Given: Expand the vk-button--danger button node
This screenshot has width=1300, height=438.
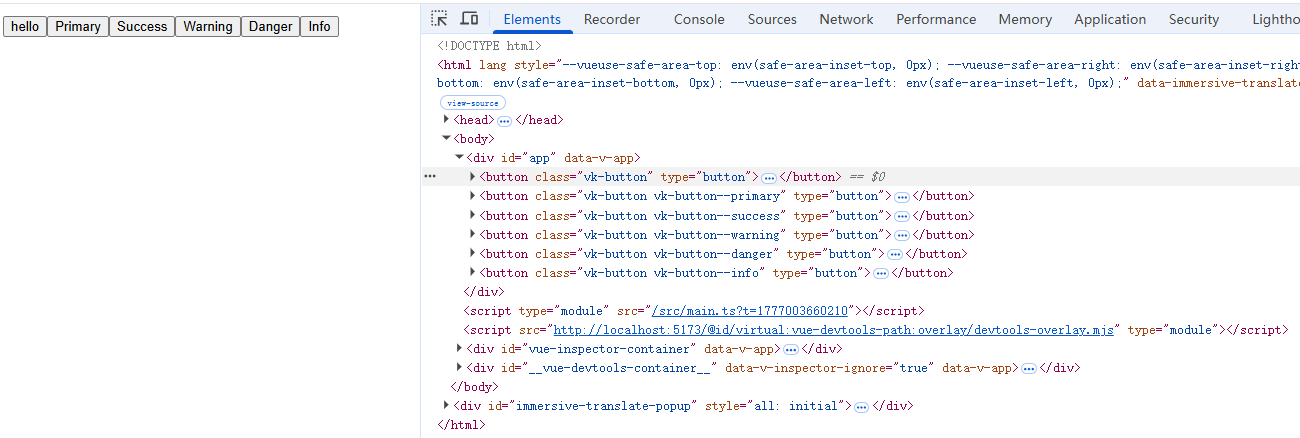Looking at the screenshot, I should click(x=473, y=254).
